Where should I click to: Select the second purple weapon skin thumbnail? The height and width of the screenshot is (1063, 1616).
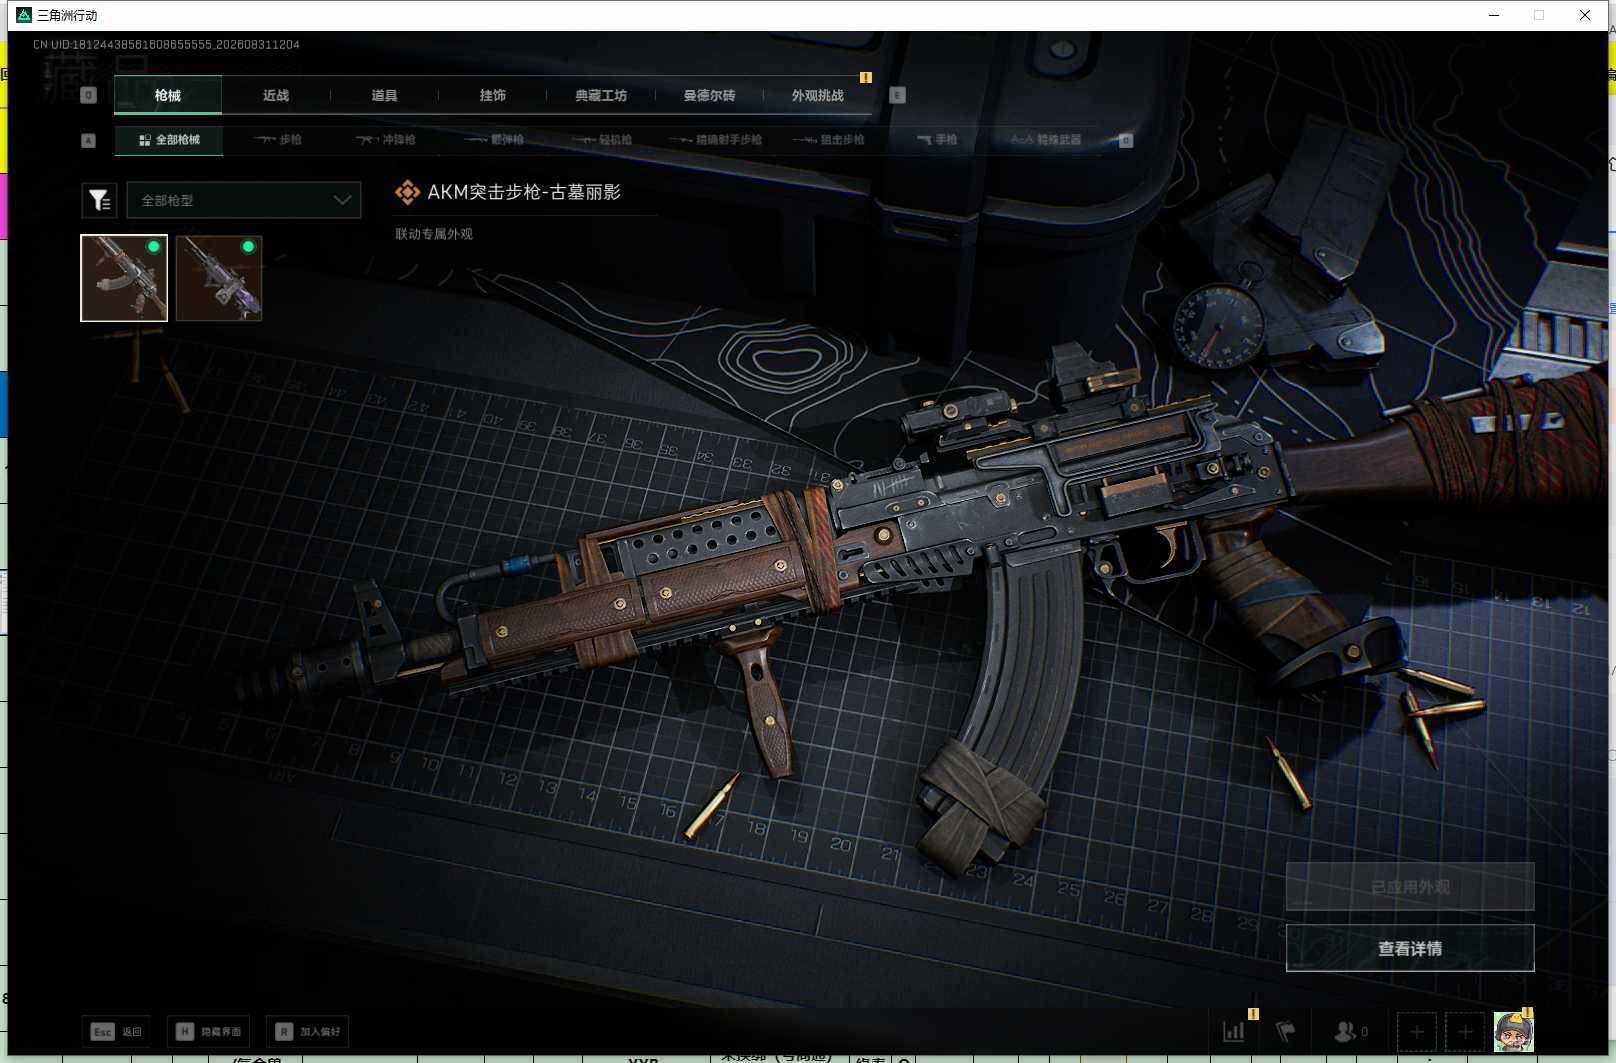click(219, 278)
